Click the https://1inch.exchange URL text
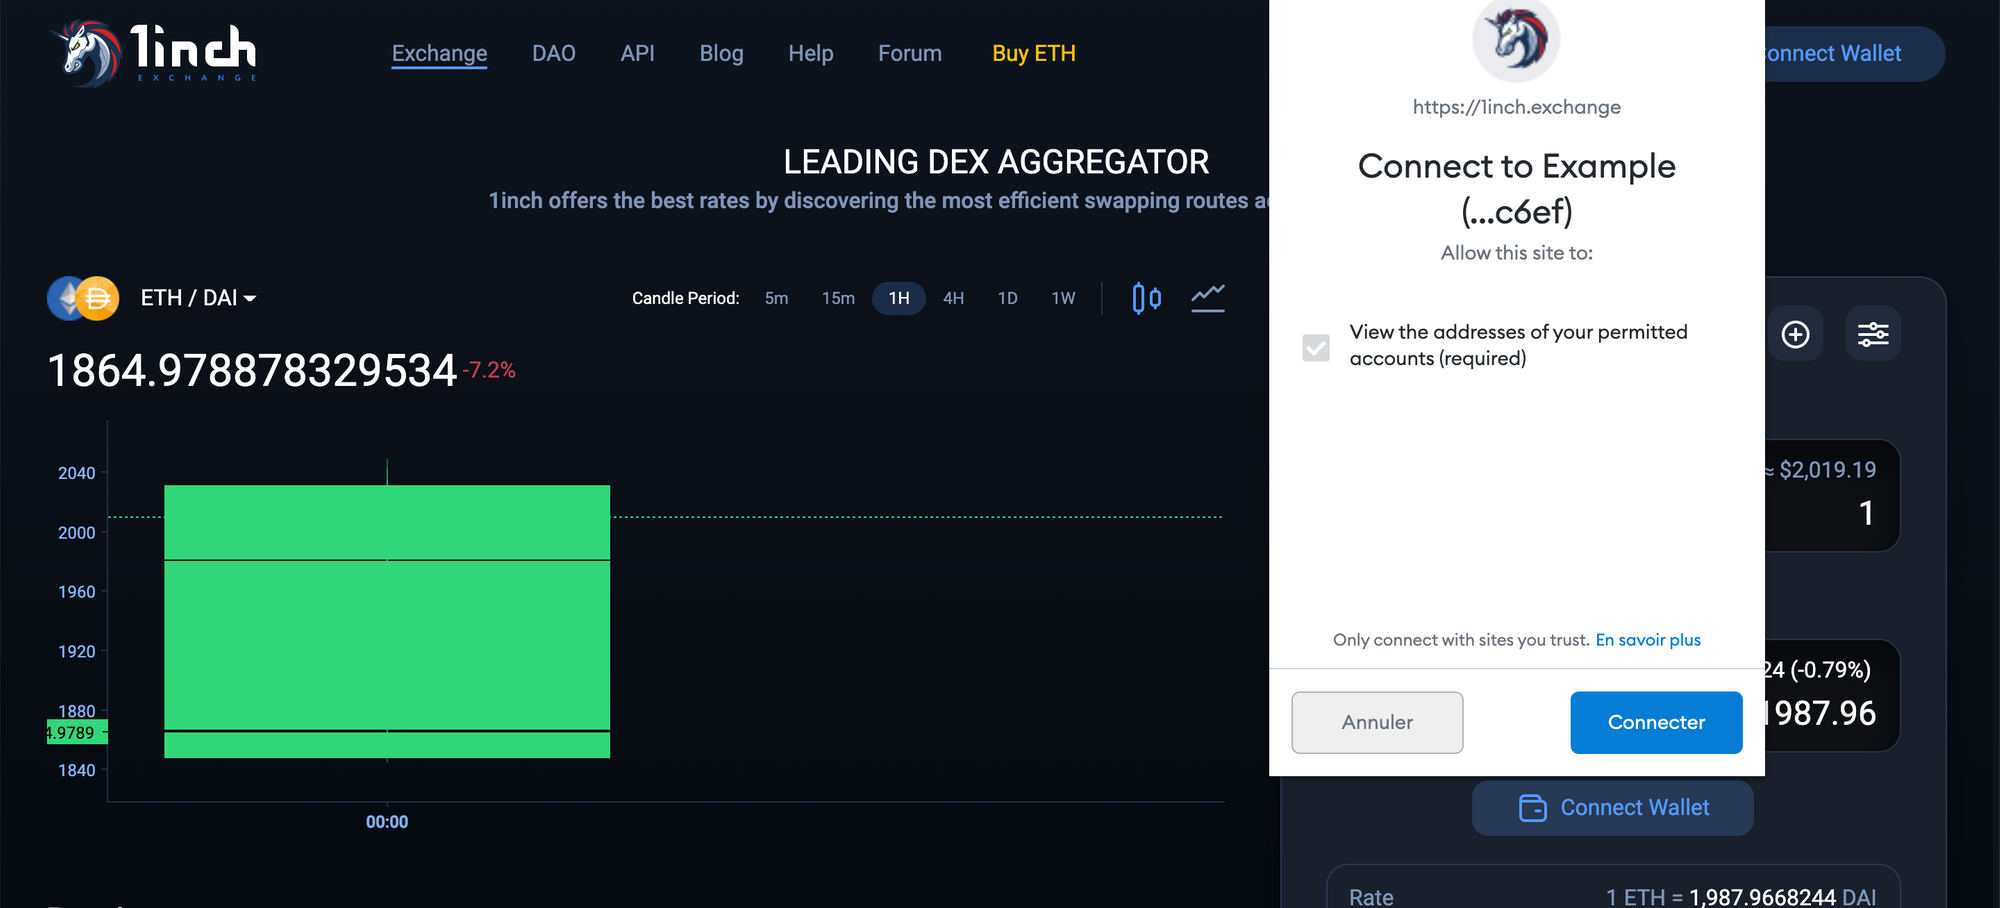Viewport: 2000px width, 908px height. pos(1517,107)
